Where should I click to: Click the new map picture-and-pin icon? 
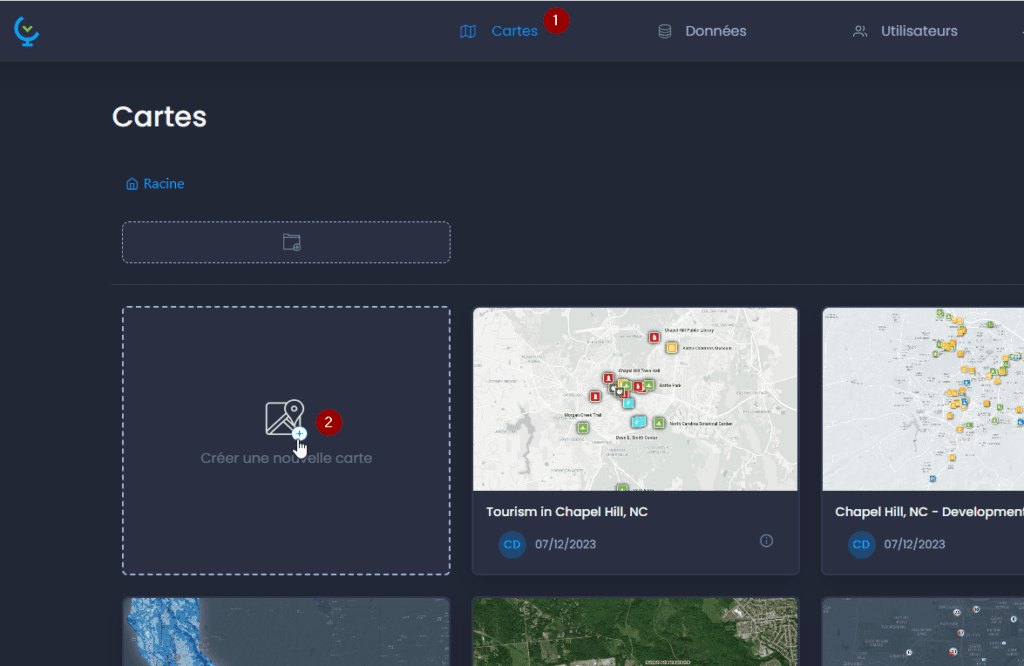tap(285, 419)
